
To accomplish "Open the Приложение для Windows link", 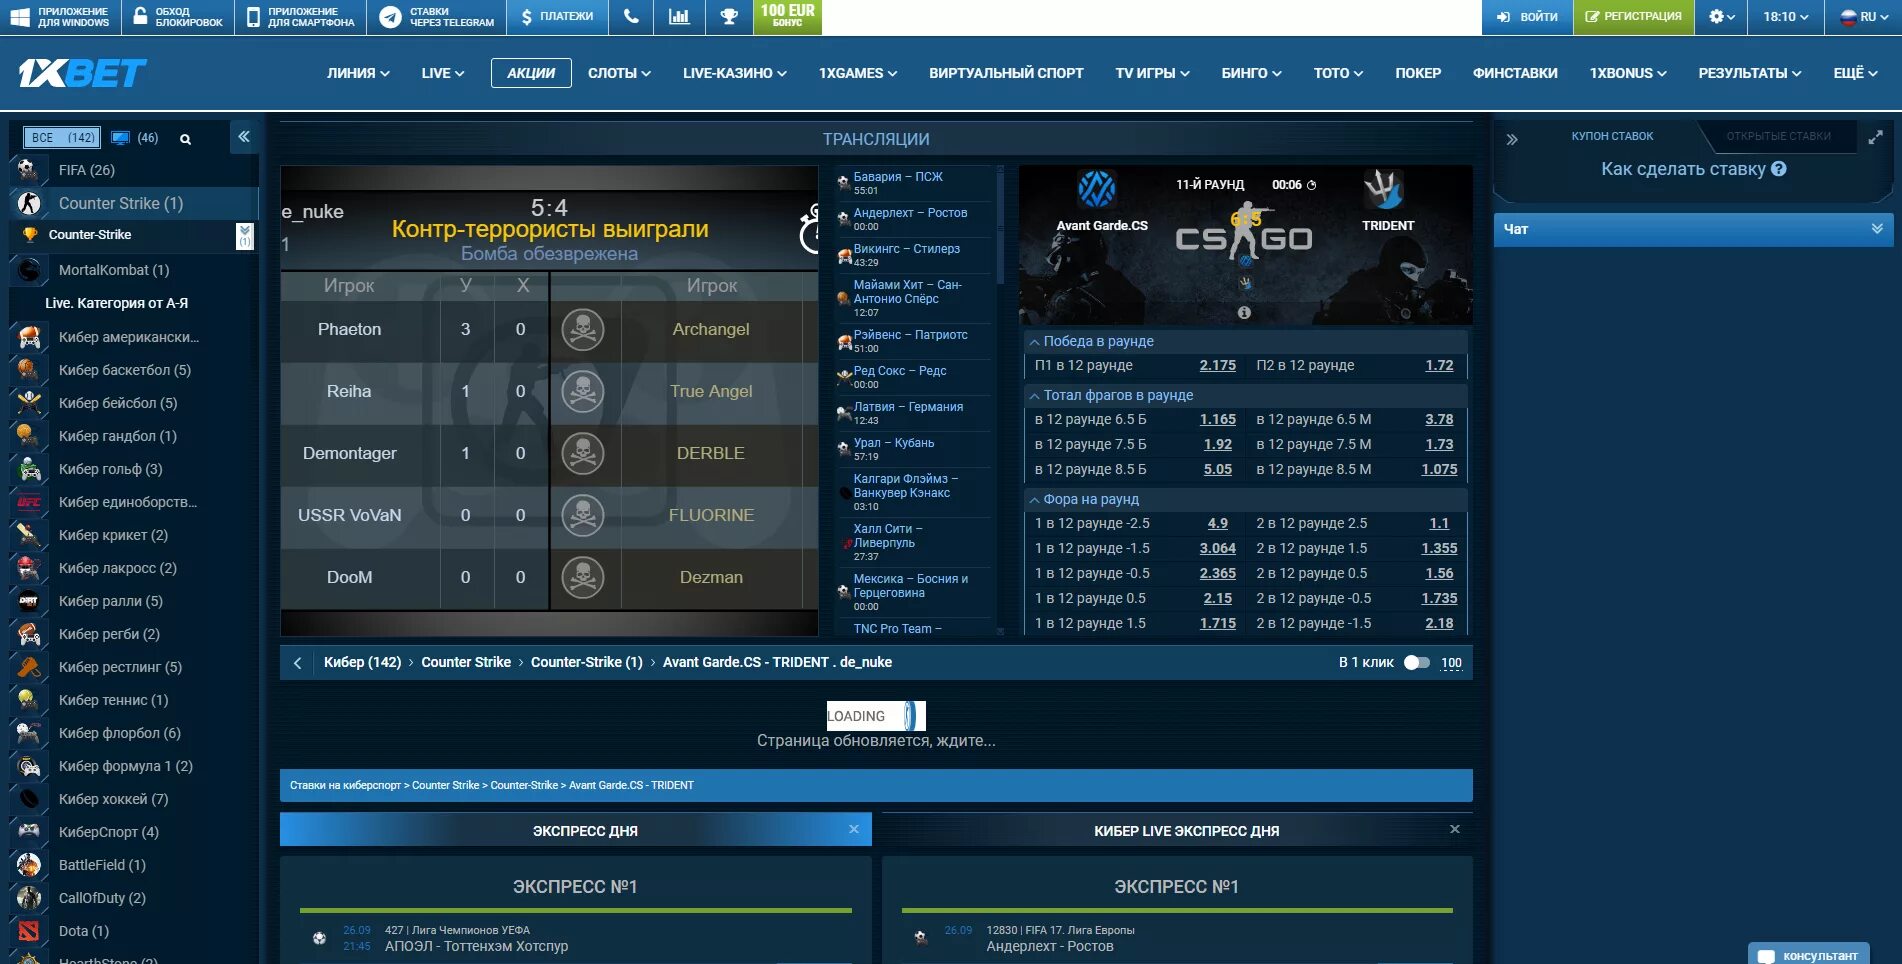I will 60,17.
